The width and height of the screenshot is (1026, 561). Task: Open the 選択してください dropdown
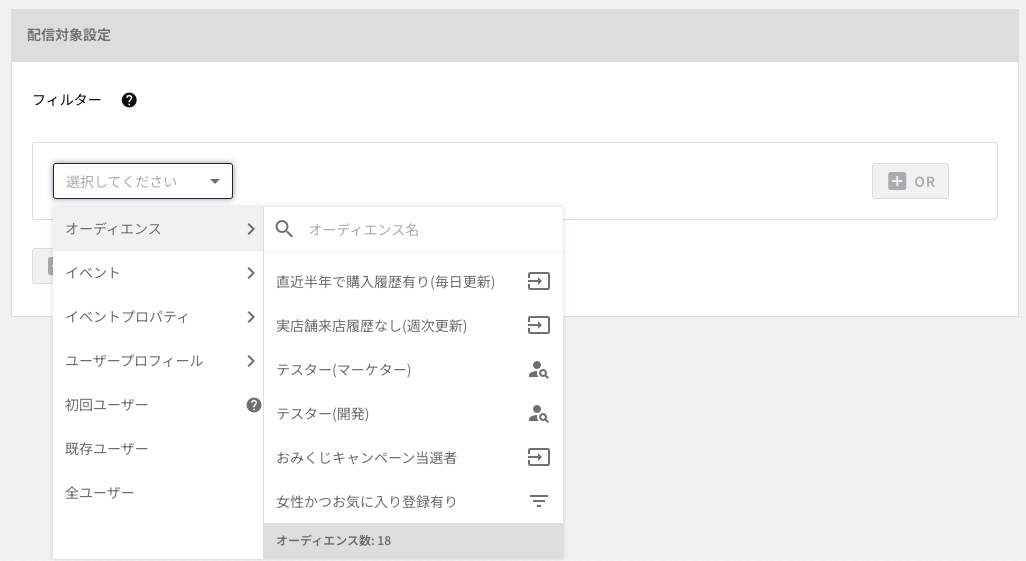143,181
